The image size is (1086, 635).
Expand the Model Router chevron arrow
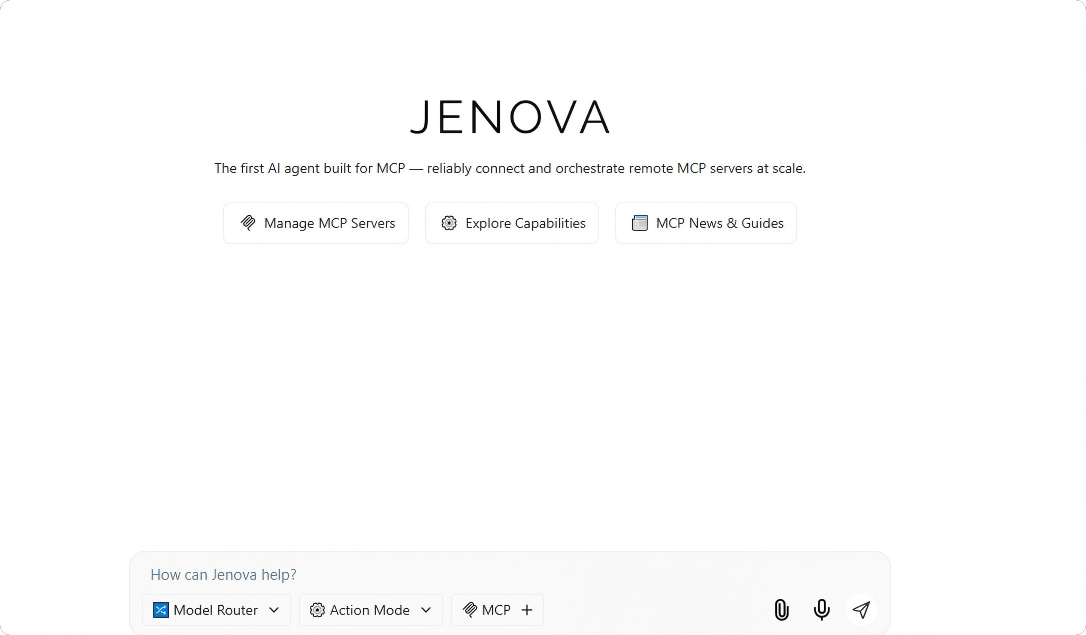click(x=274, y=610)
